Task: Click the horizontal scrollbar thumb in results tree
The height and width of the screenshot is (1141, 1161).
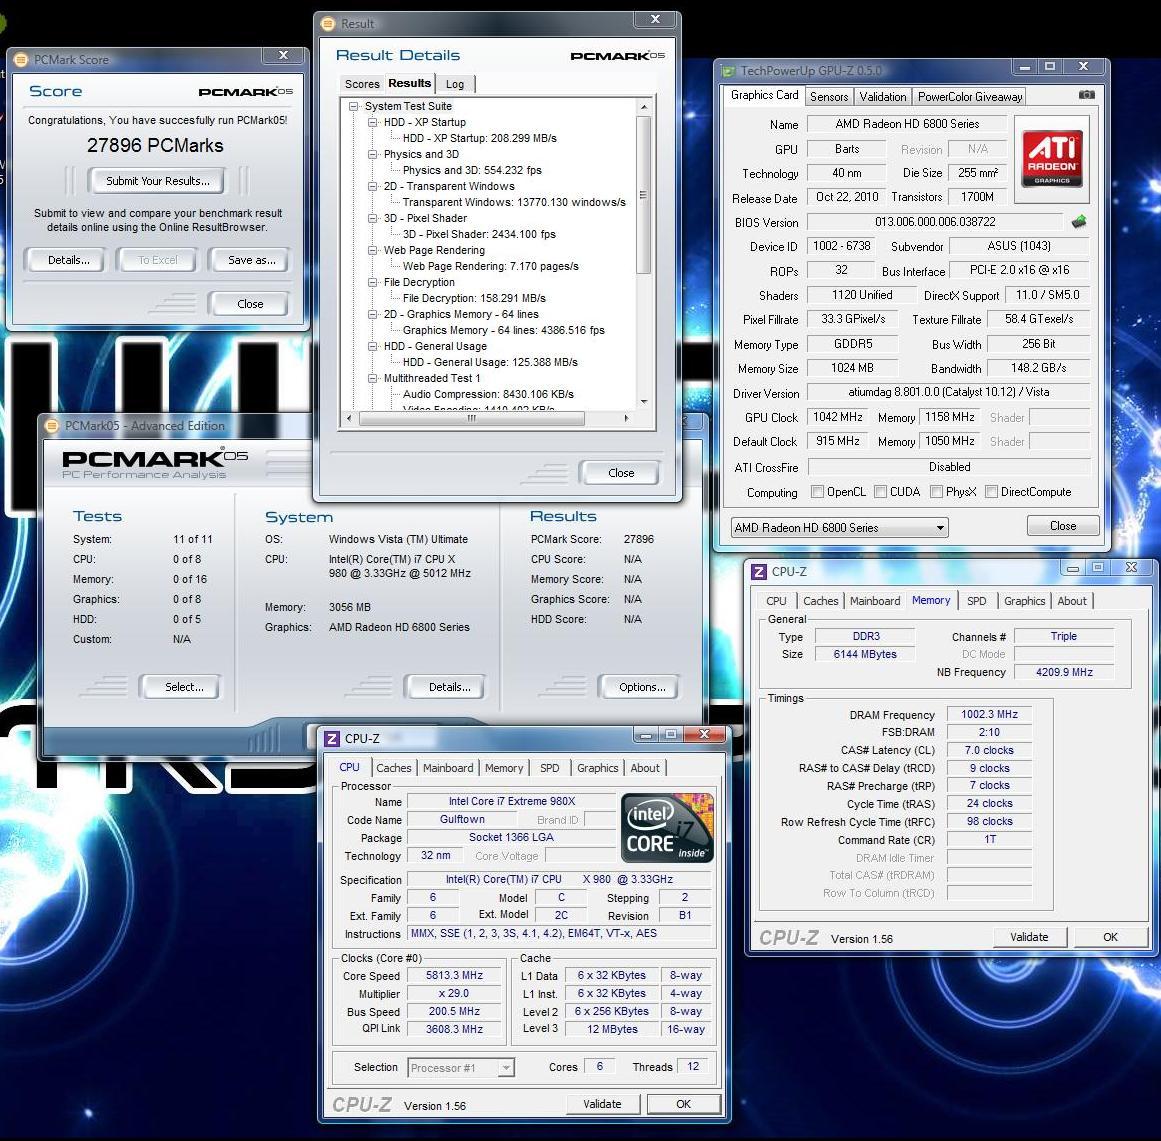Action: tap(472, 418)
